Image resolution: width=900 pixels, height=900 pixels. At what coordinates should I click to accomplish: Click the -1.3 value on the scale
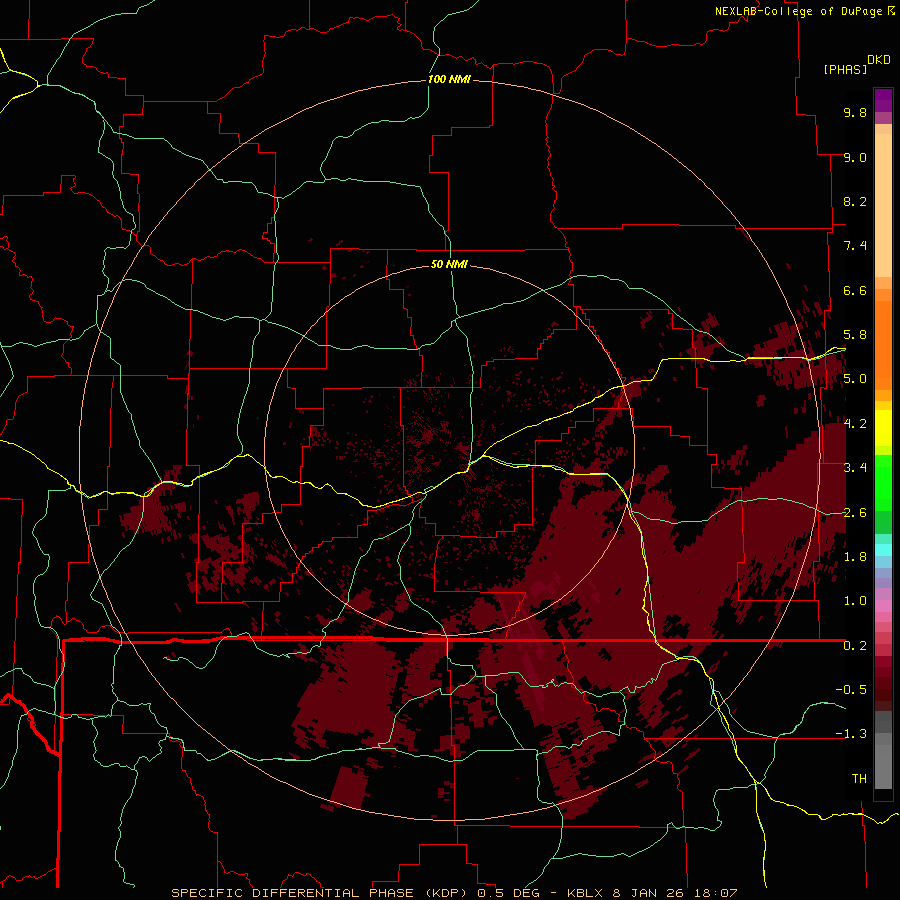tap(851, 734)
